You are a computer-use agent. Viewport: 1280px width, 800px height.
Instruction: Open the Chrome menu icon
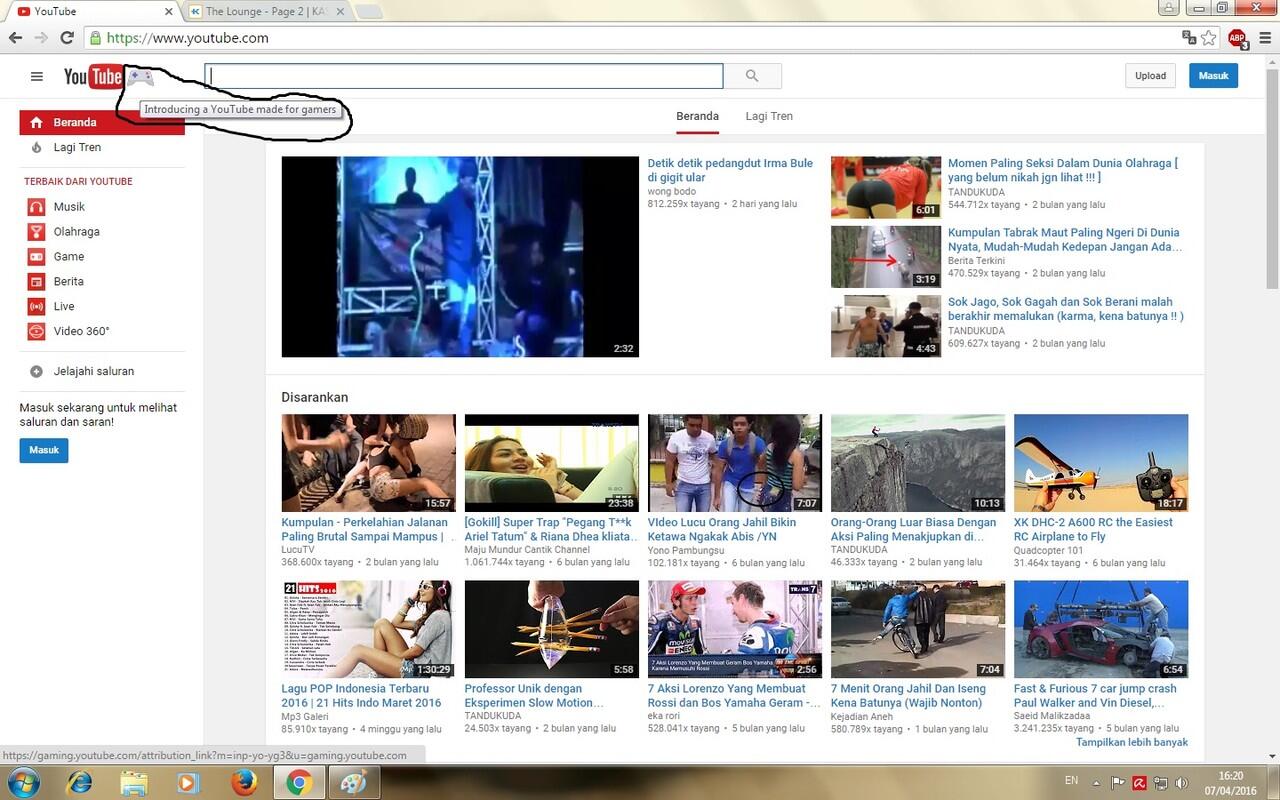pos(1264,38)
